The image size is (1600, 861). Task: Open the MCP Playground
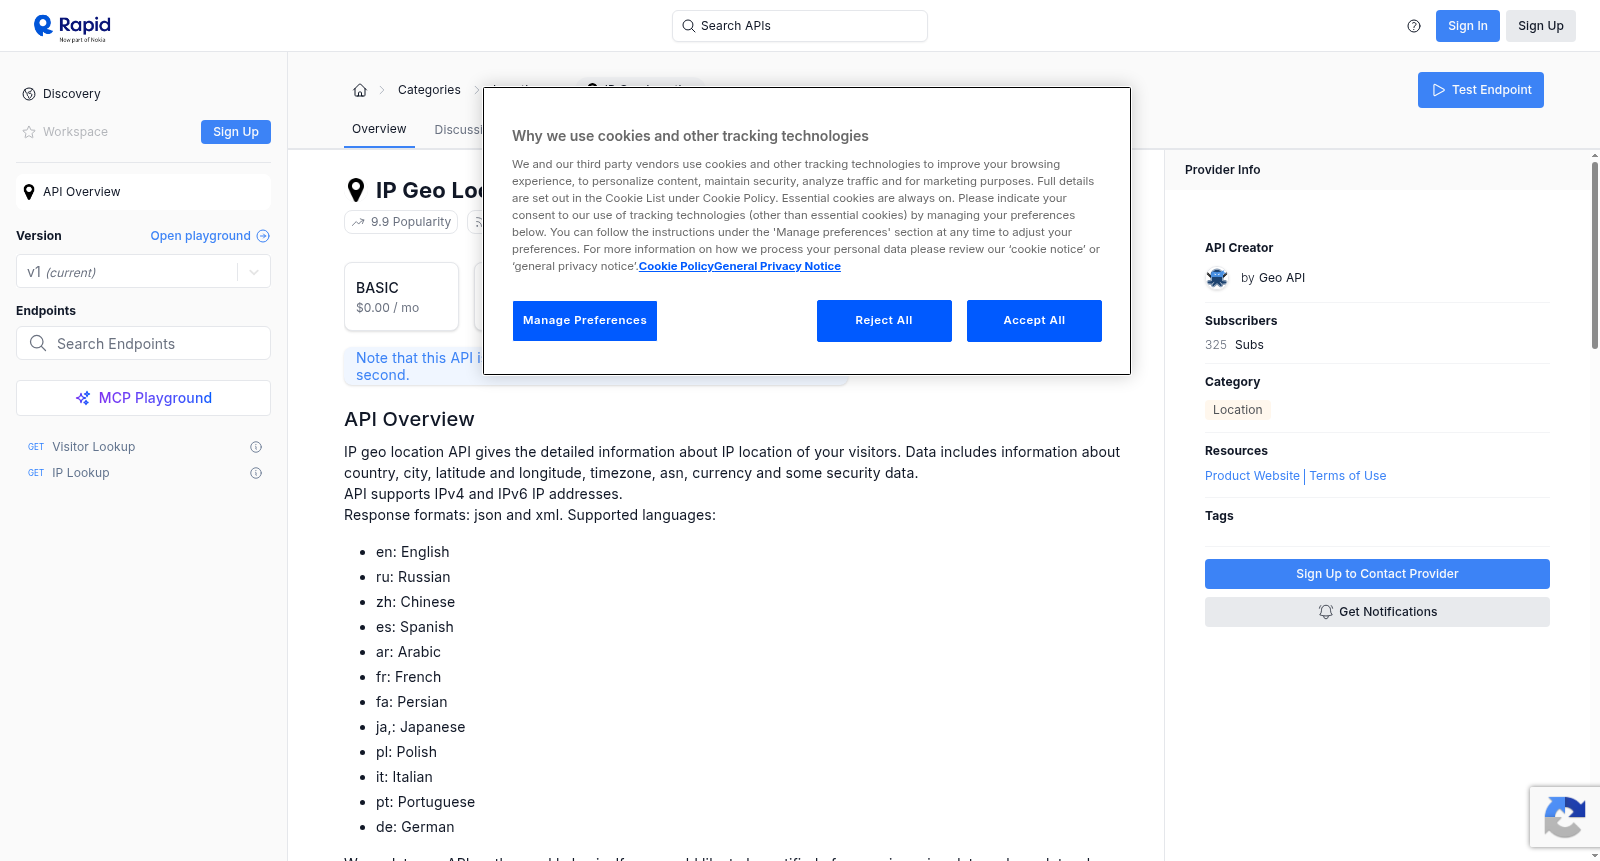[143, 398]
